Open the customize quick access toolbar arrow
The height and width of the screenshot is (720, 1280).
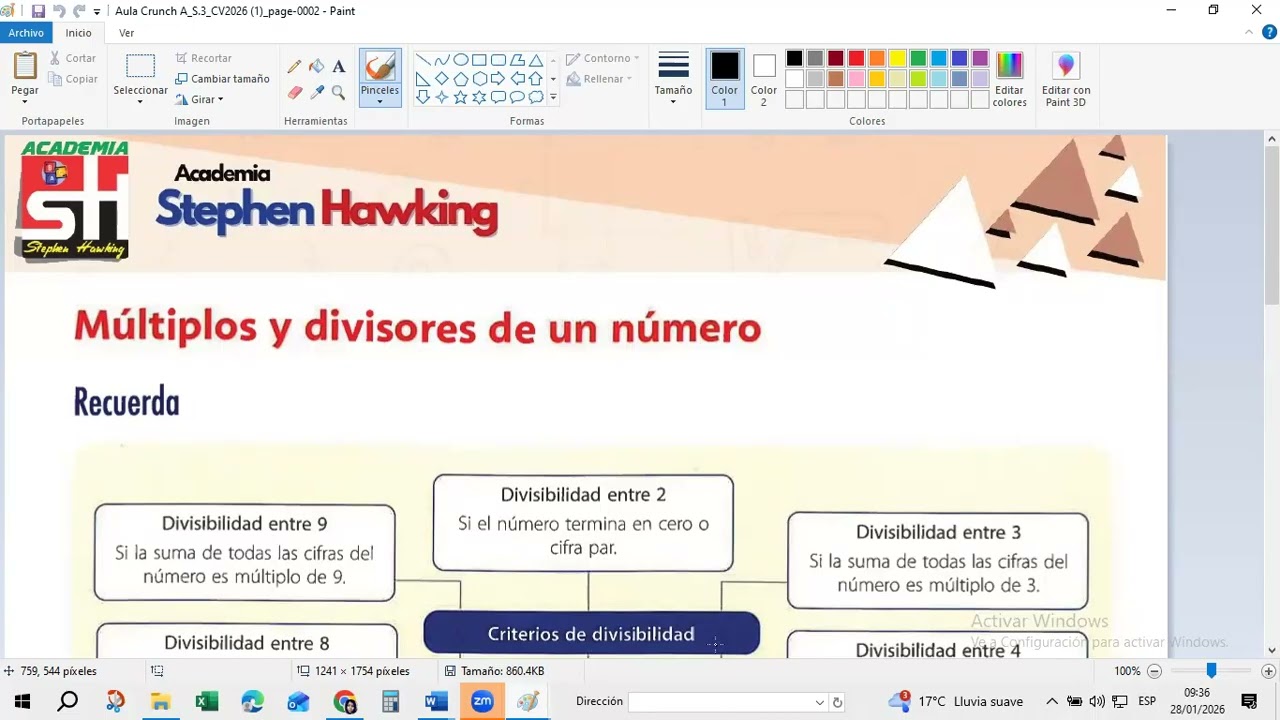(97, 11)
